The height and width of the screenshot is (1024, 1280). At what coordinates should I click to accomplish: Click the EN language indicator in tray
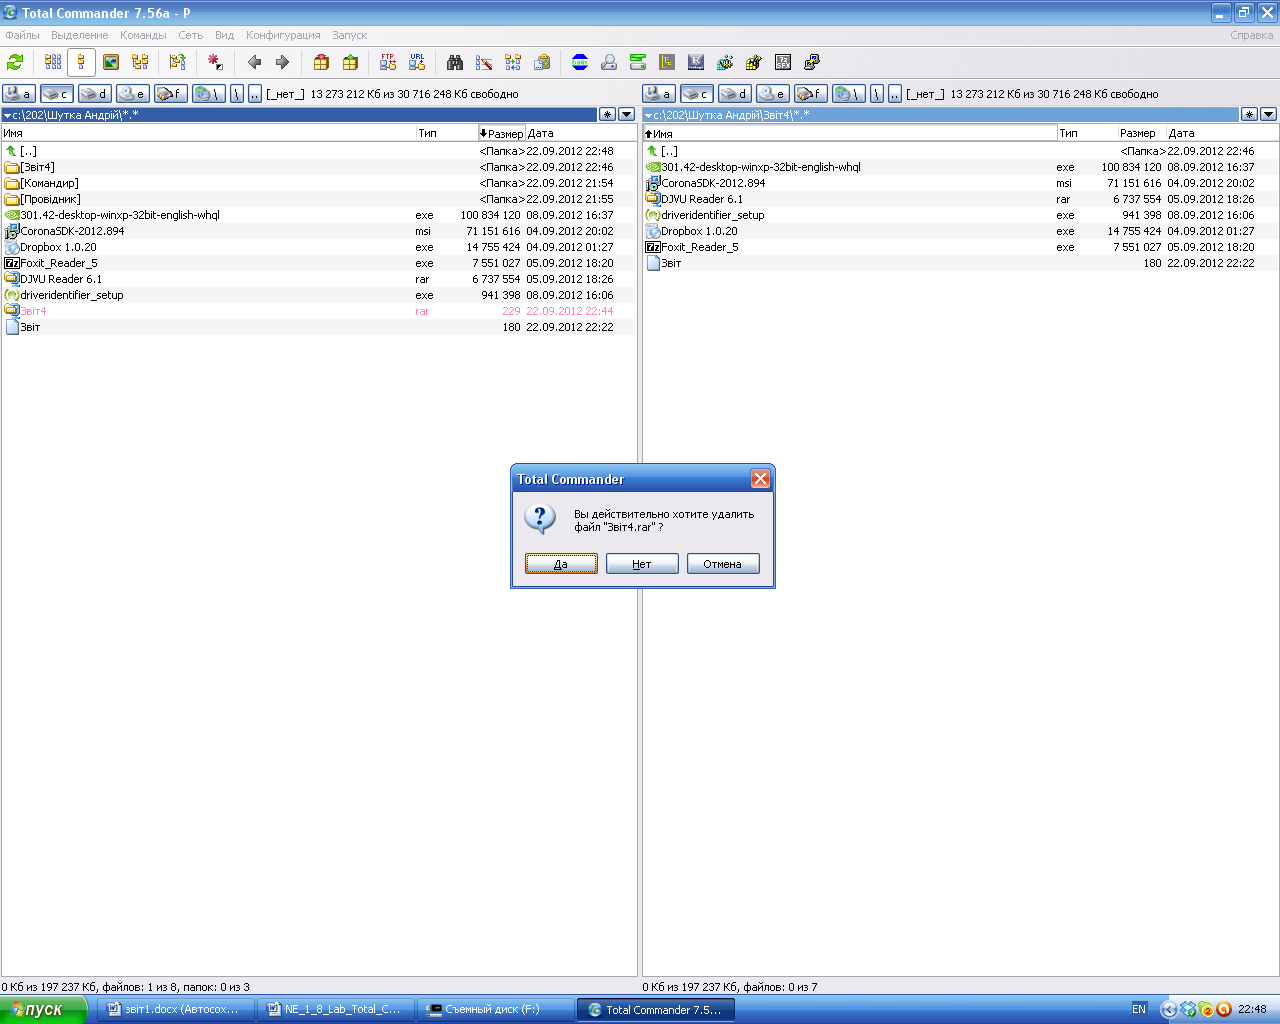1139,1009
